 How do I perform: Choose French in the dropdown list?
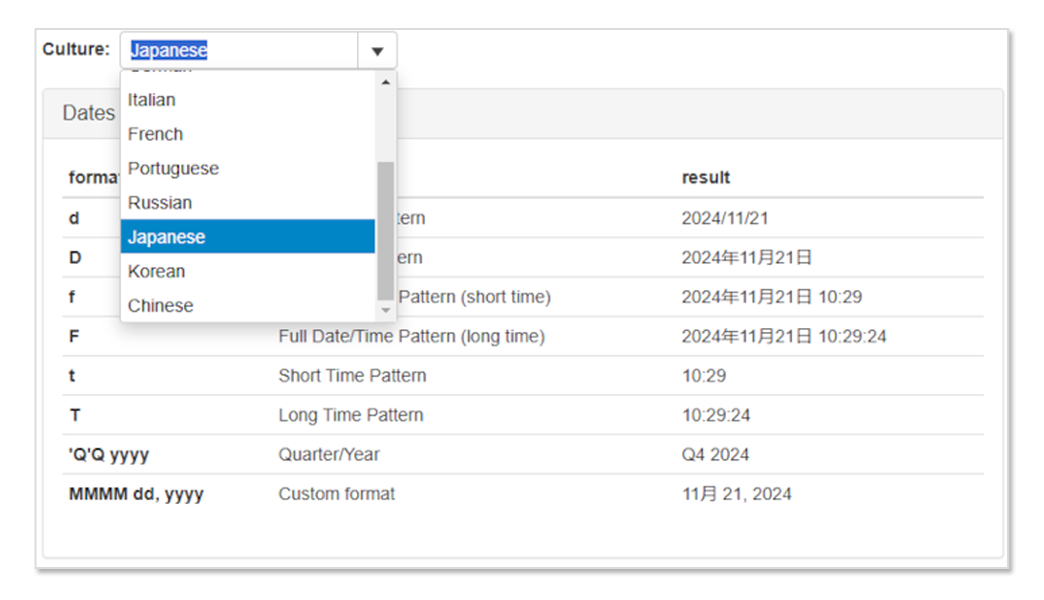(156, 134)
